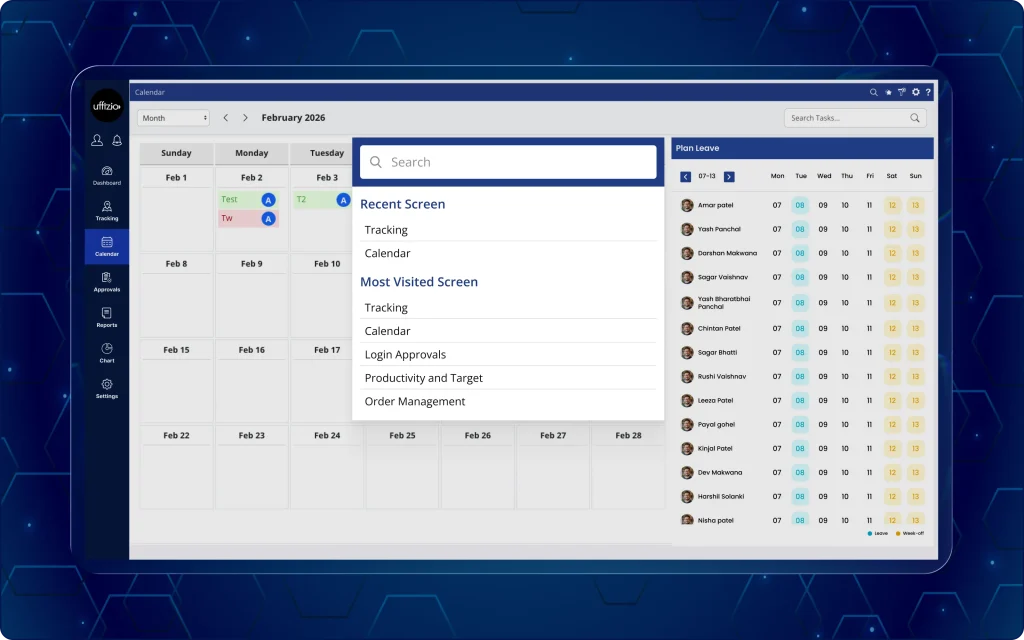Click day 12 for Payal gohel
Viewport: 1024px width, 640px height.
(x=892, y=425)
